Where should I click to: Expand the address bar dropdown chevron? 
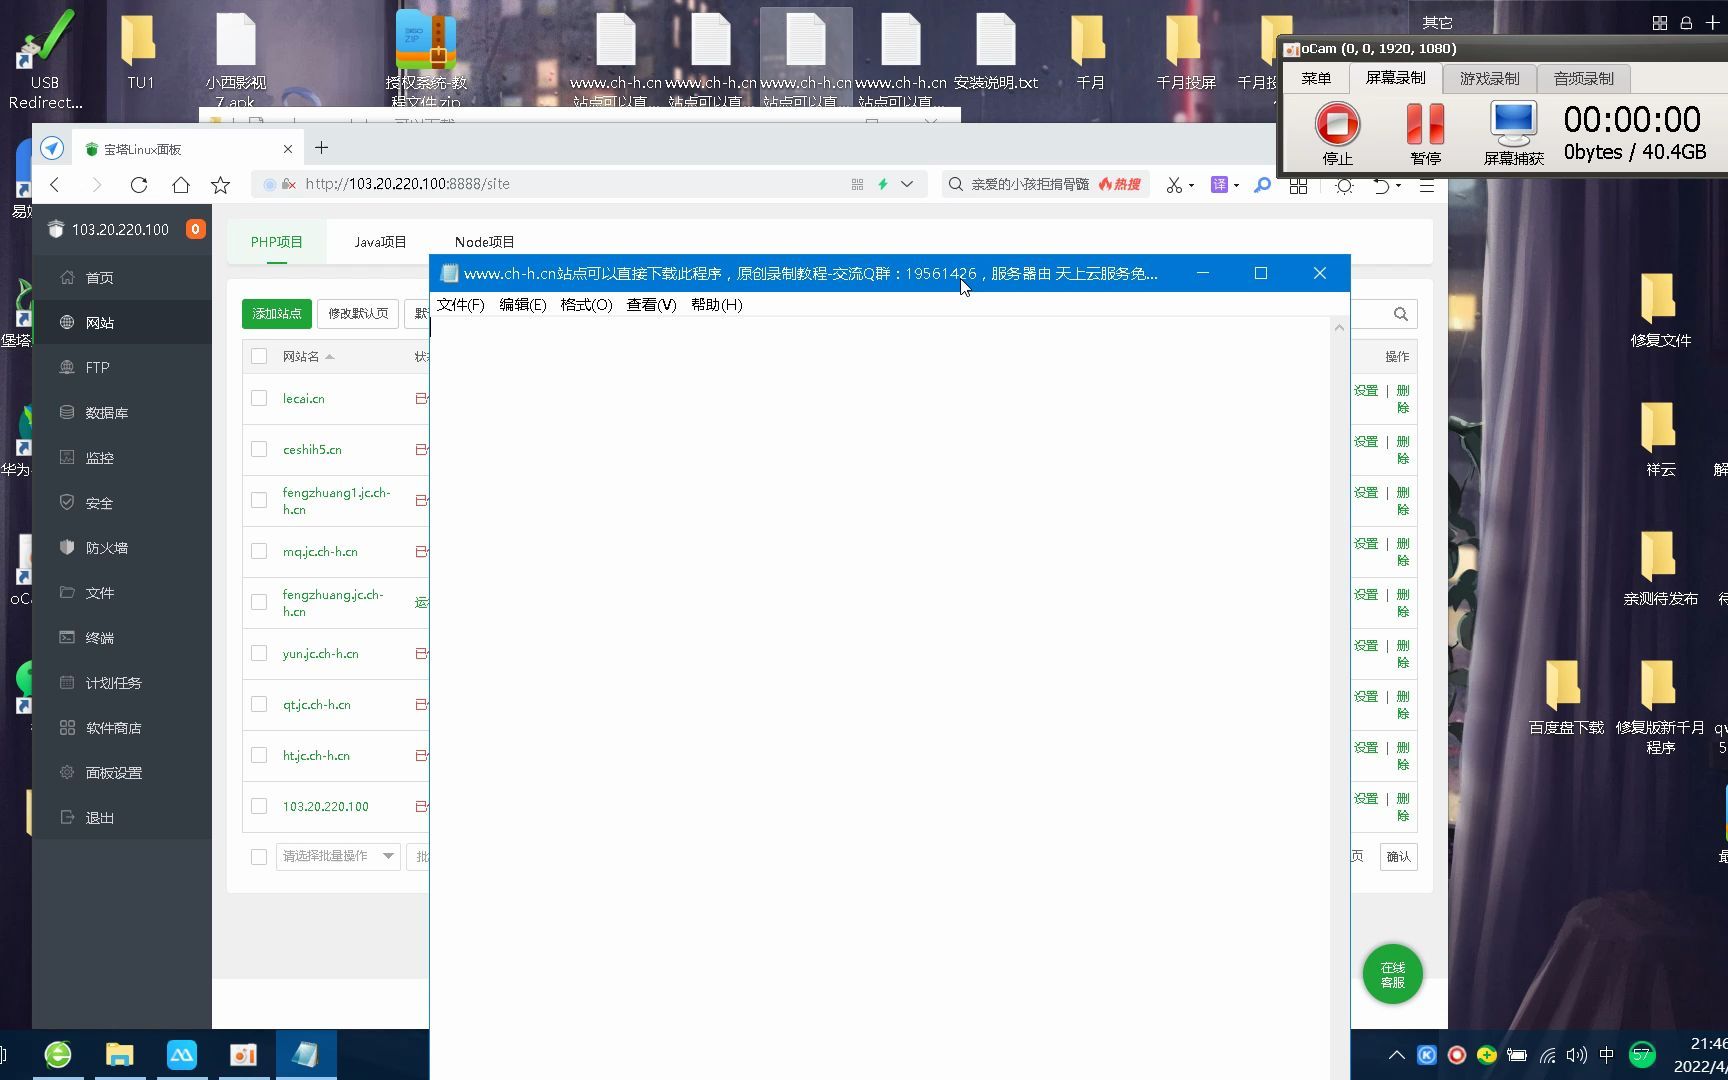pyautogui.click(x=907, y=184)
